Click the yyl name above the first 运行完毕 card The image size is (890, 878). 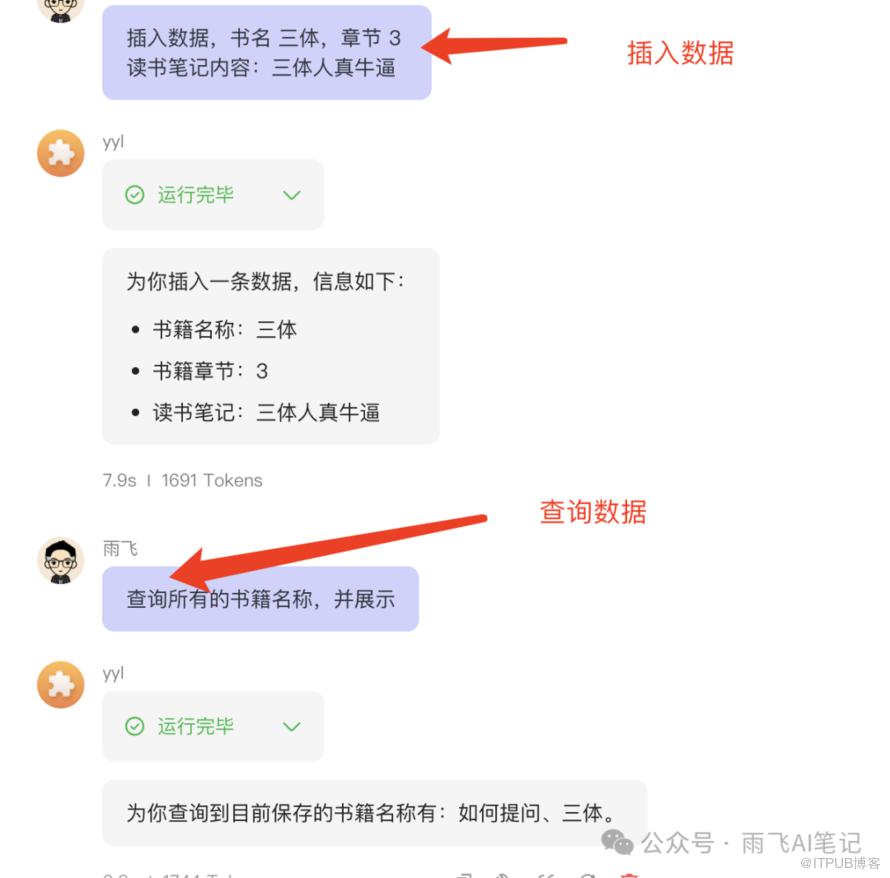coord(113,142)
